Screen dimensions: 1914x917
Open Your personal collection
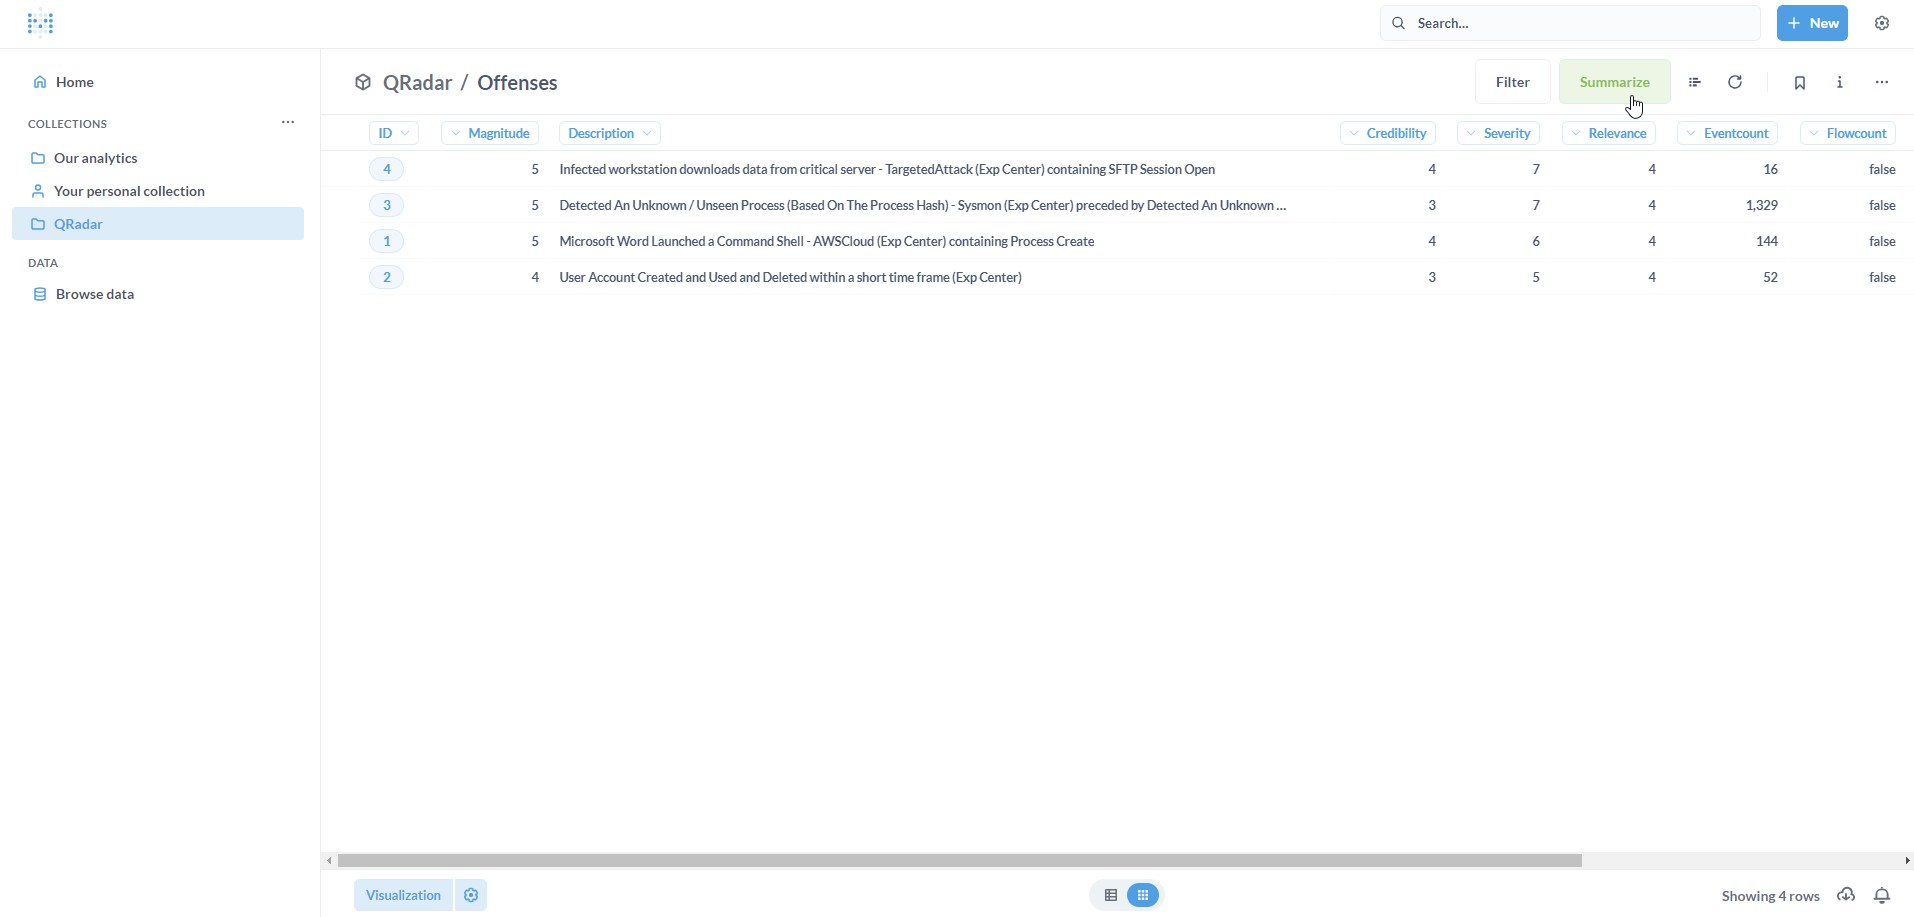coord(158,191)
